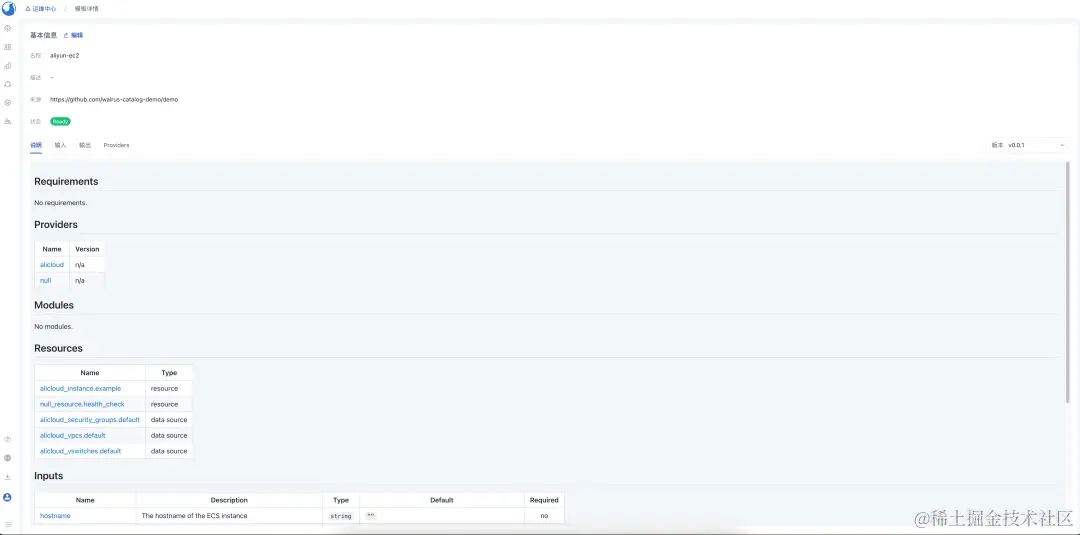Viewport: 1080px width, 535px height.
Task: Click the Requirements heading
Action: 66,182
